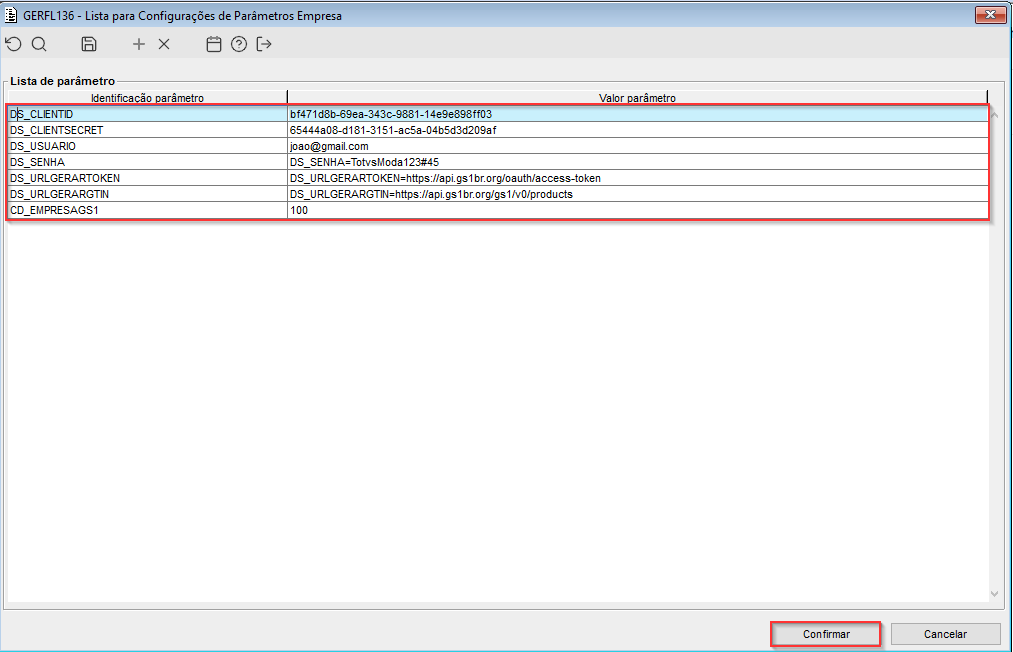Screen dimensions: 1013x652
Task: Edit the gs1/v0/products URL value cell
Action: pyautogui.click(x=638, y=194)
